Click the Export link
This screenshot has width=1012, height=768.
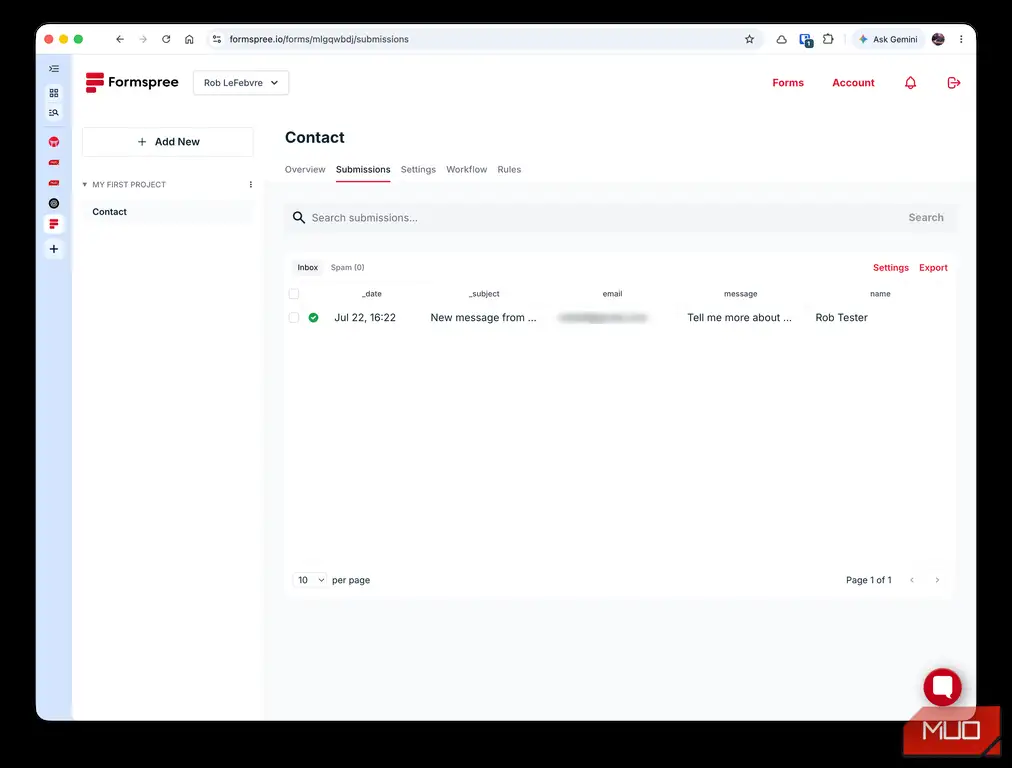[933, 268]
